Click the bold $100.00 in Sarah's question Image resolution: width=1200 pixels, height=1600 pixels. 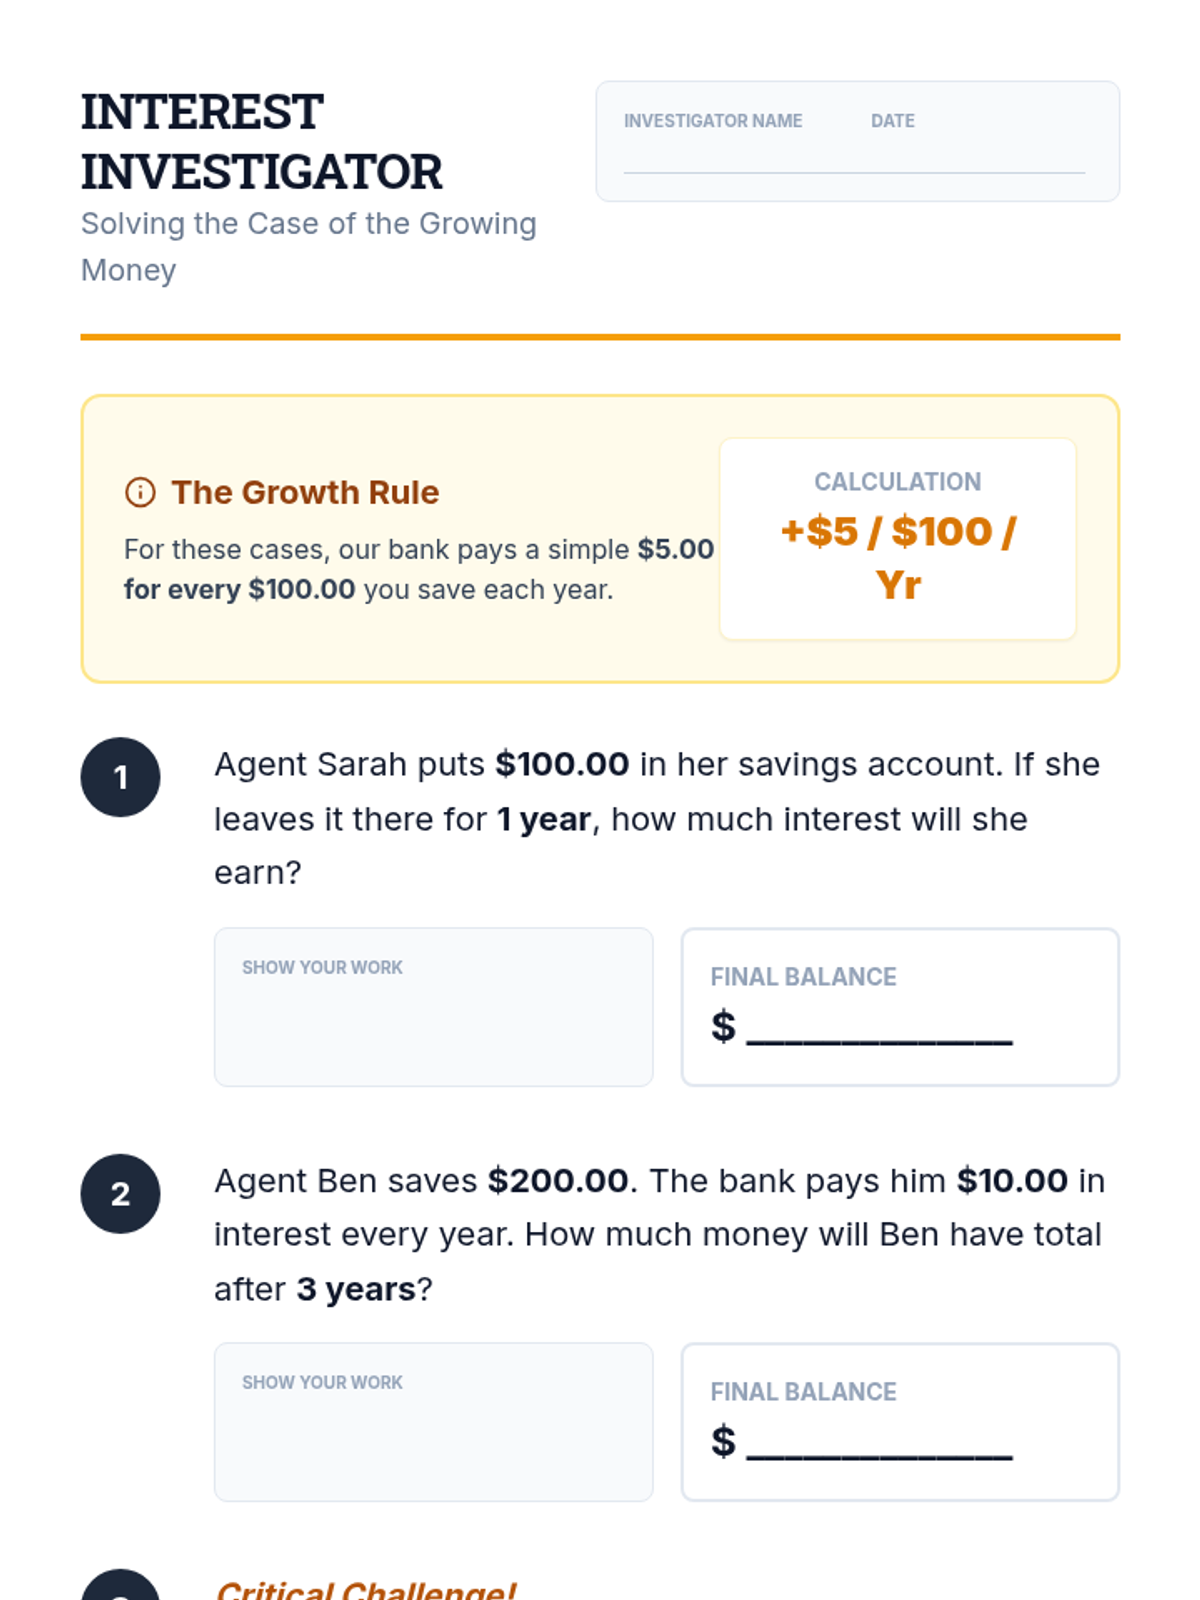pos(562,764)
